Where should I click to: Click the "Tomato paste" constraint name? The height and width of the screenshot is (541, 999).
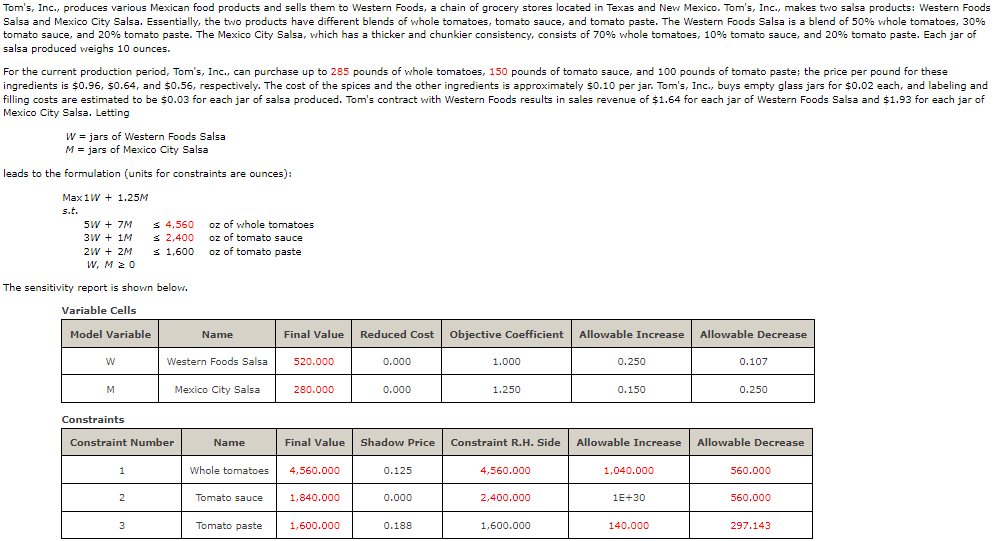point(229,525)
